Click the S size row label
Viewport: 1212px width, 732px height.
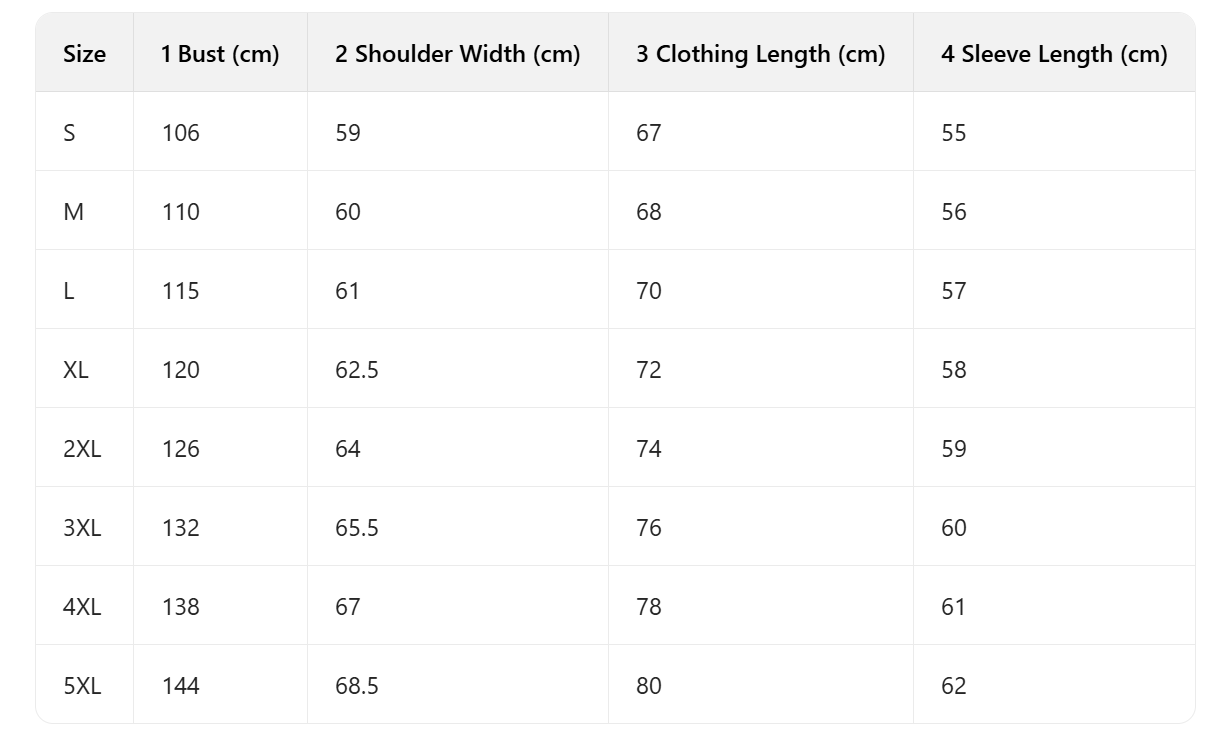tap(69, 133)
